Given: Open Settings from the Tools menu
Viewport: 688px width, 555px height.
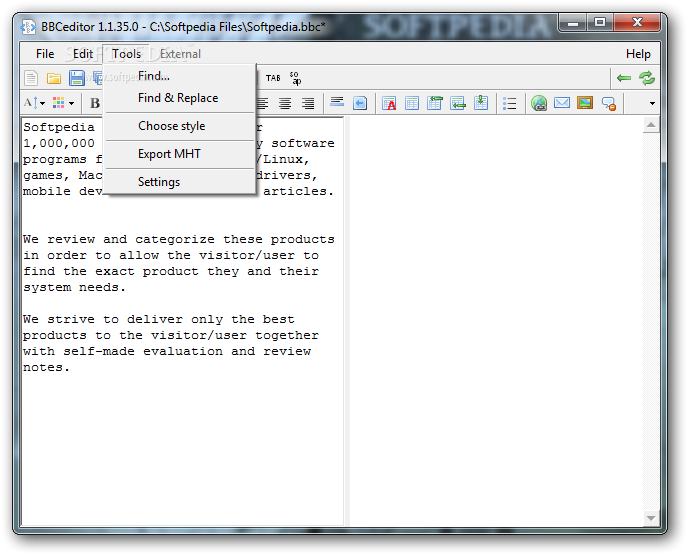Looking at the screenshot, I should [180, 182].
